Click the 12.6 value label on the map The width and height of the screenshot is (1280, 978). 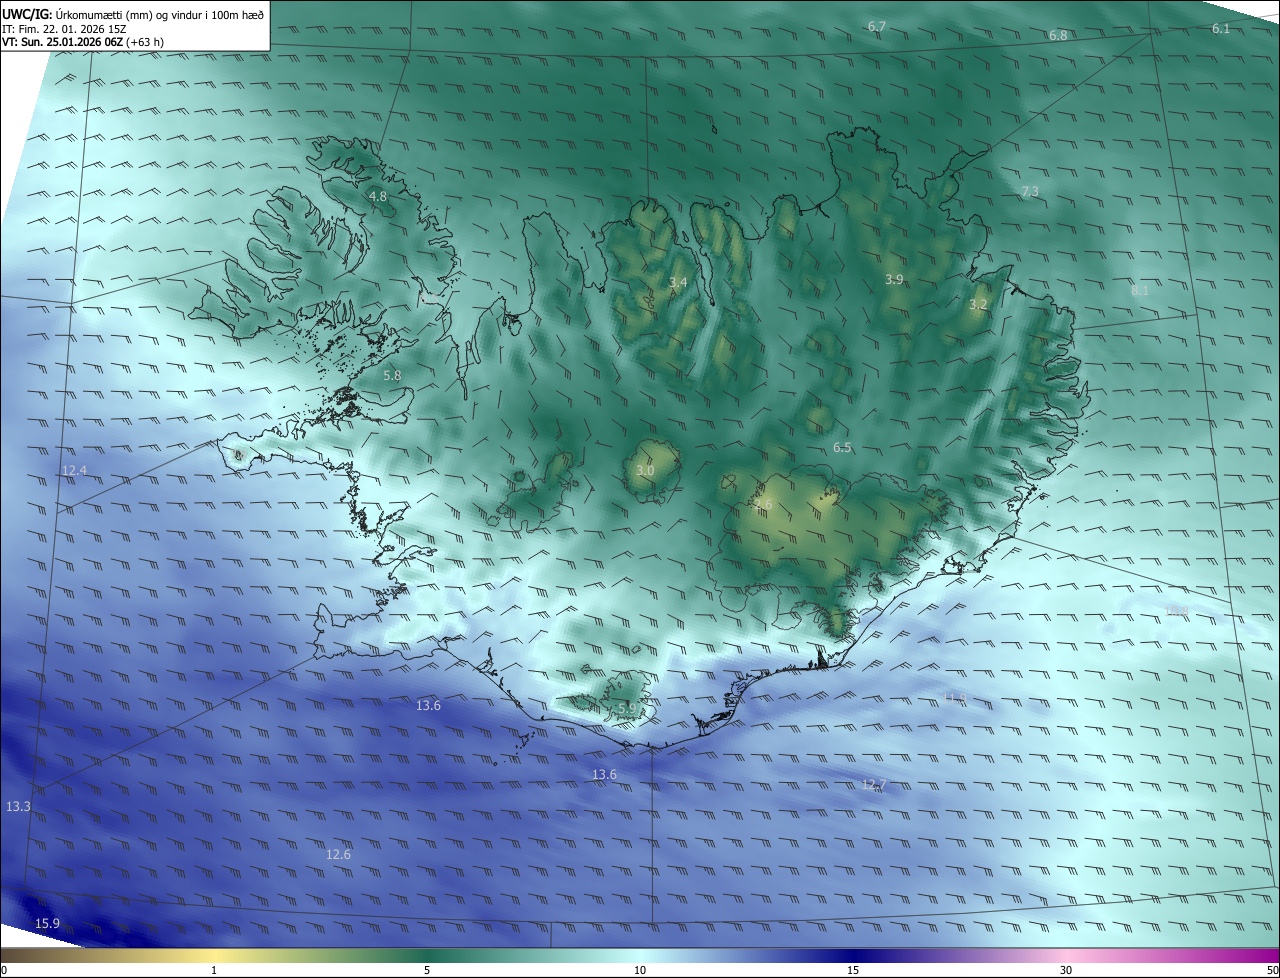tap(338, 854)
